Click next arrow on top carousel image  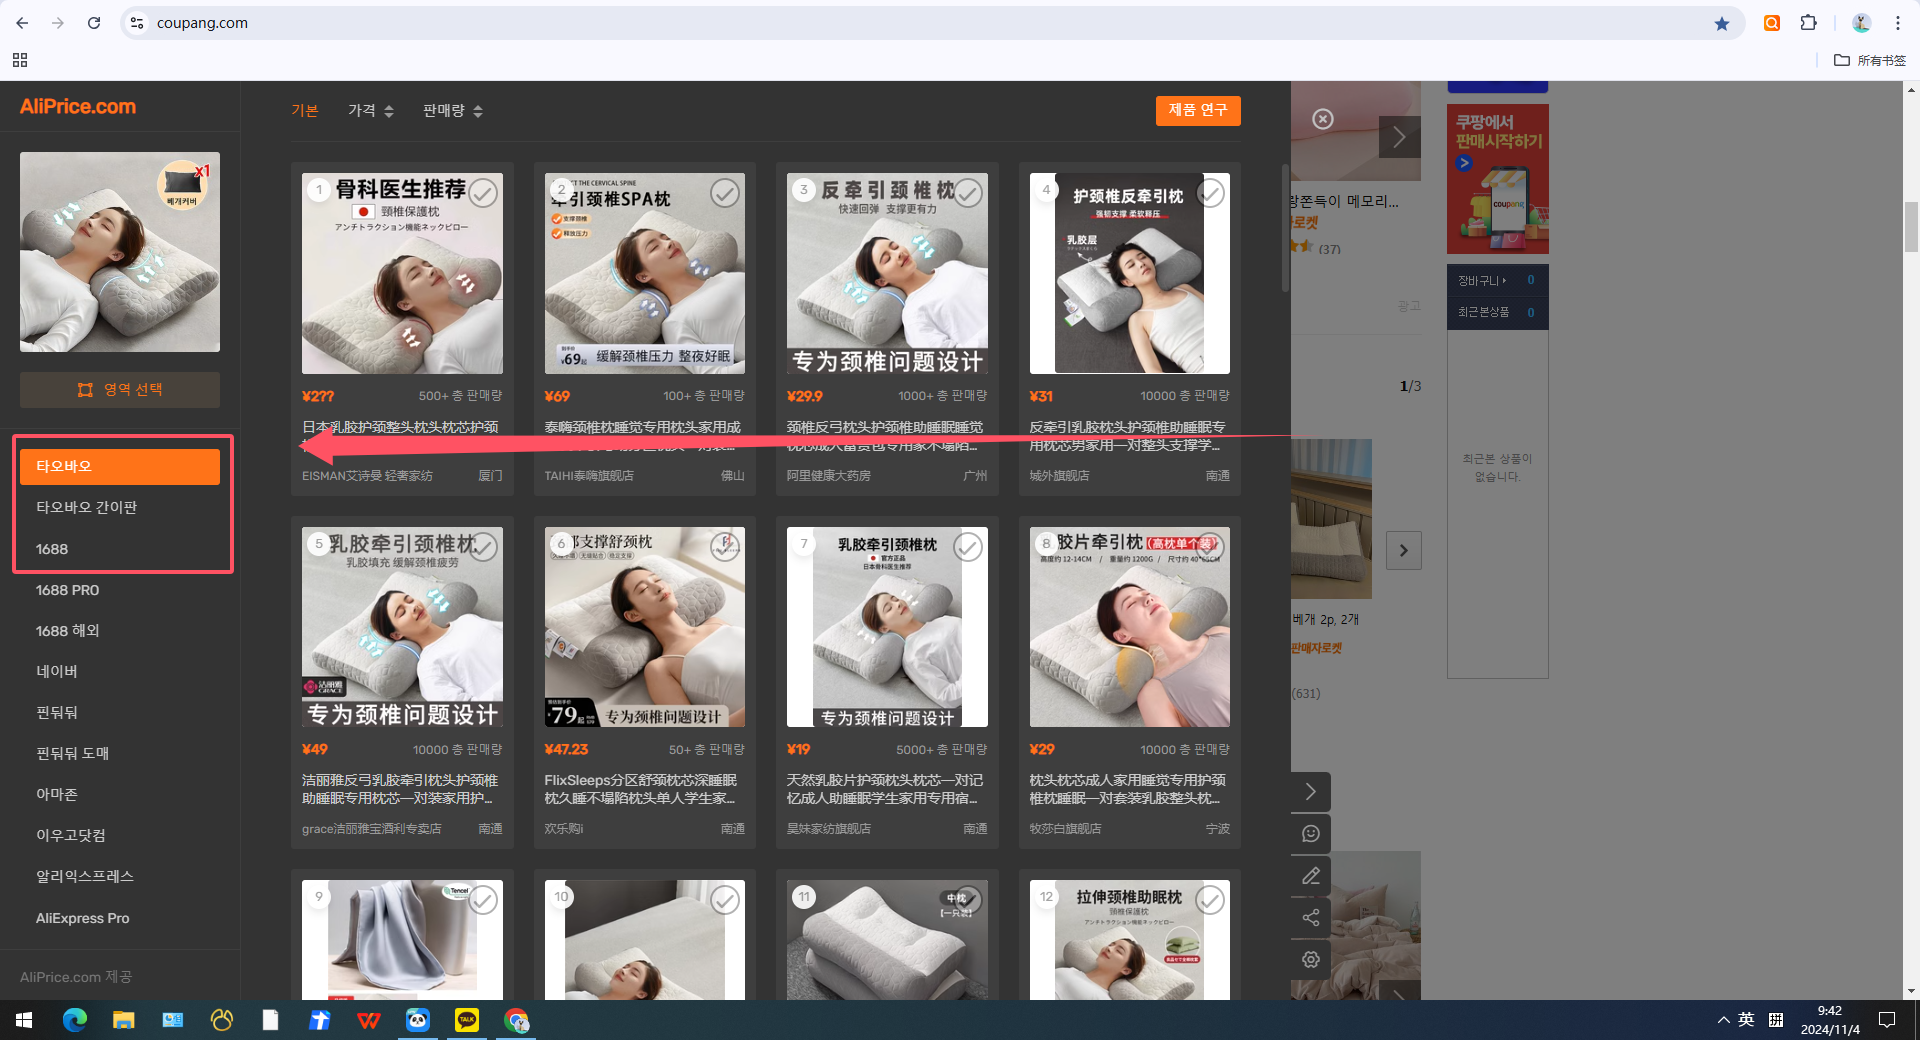click(1399, 137)
